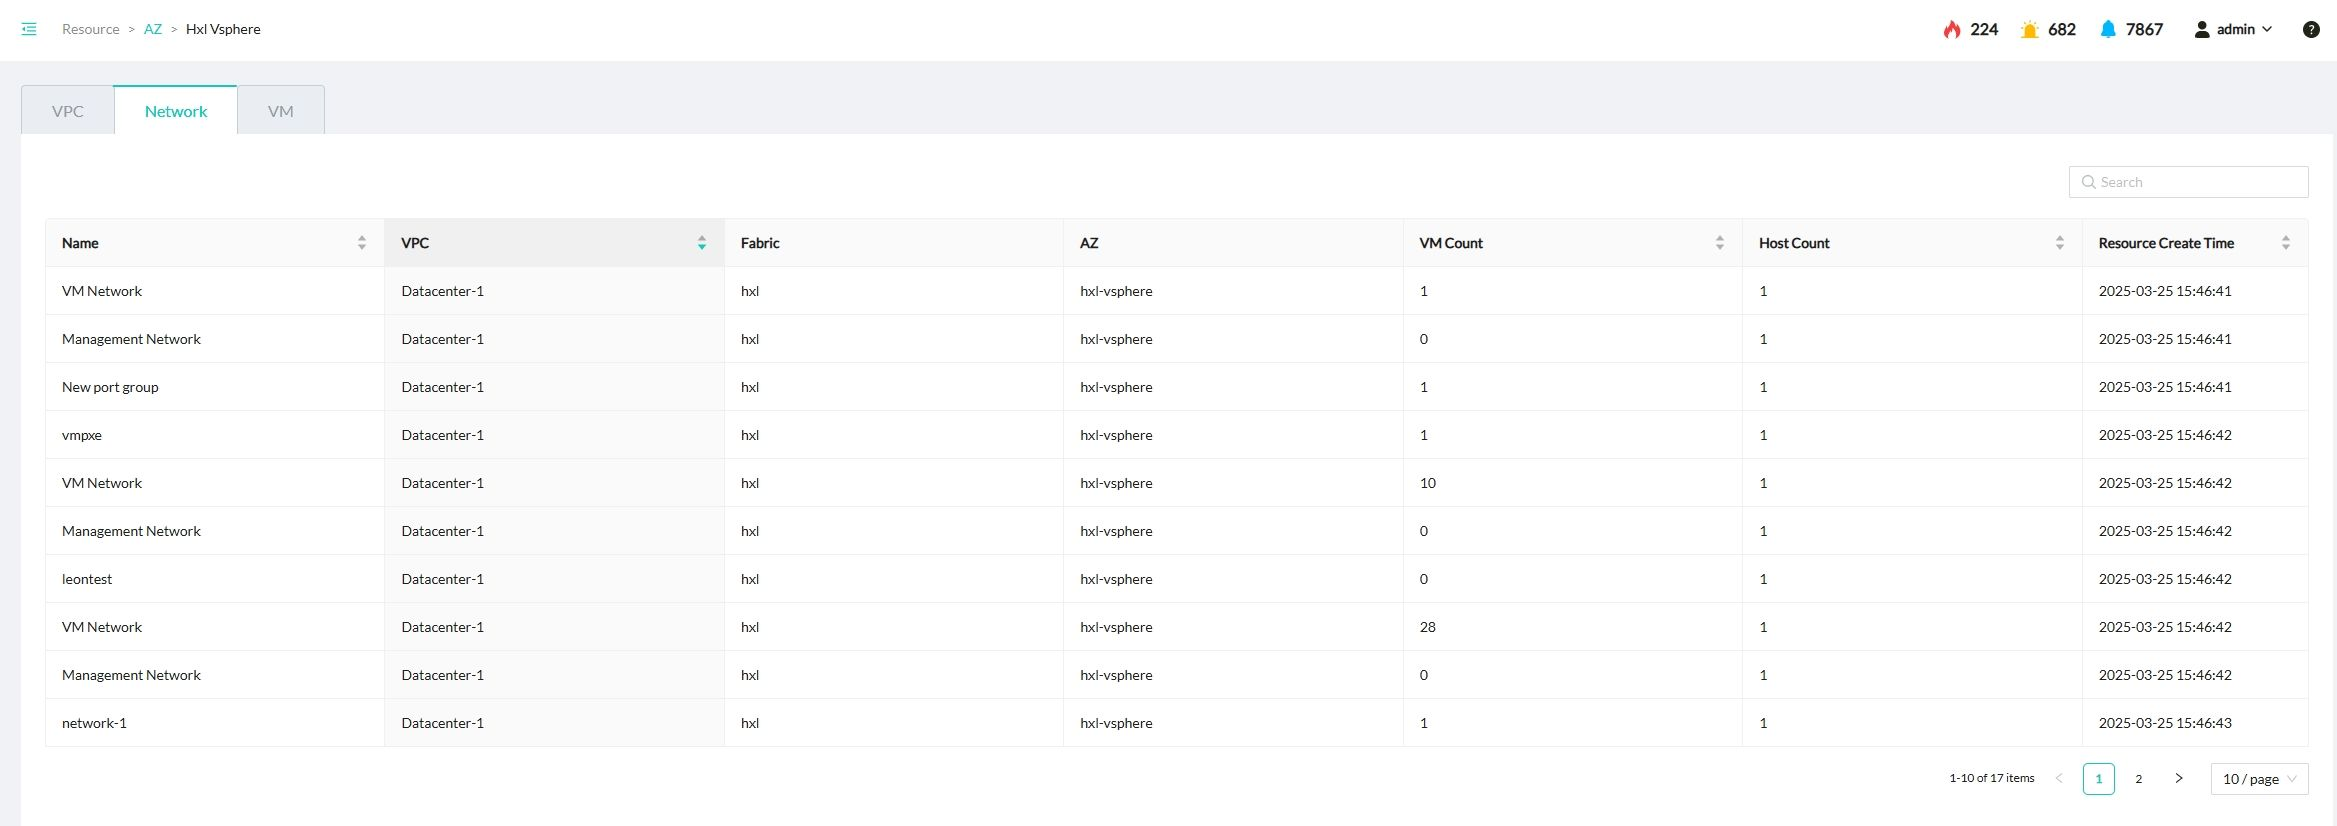Switch to the VM tab
Screen dimensions: 2337x826
pos(280,111)
